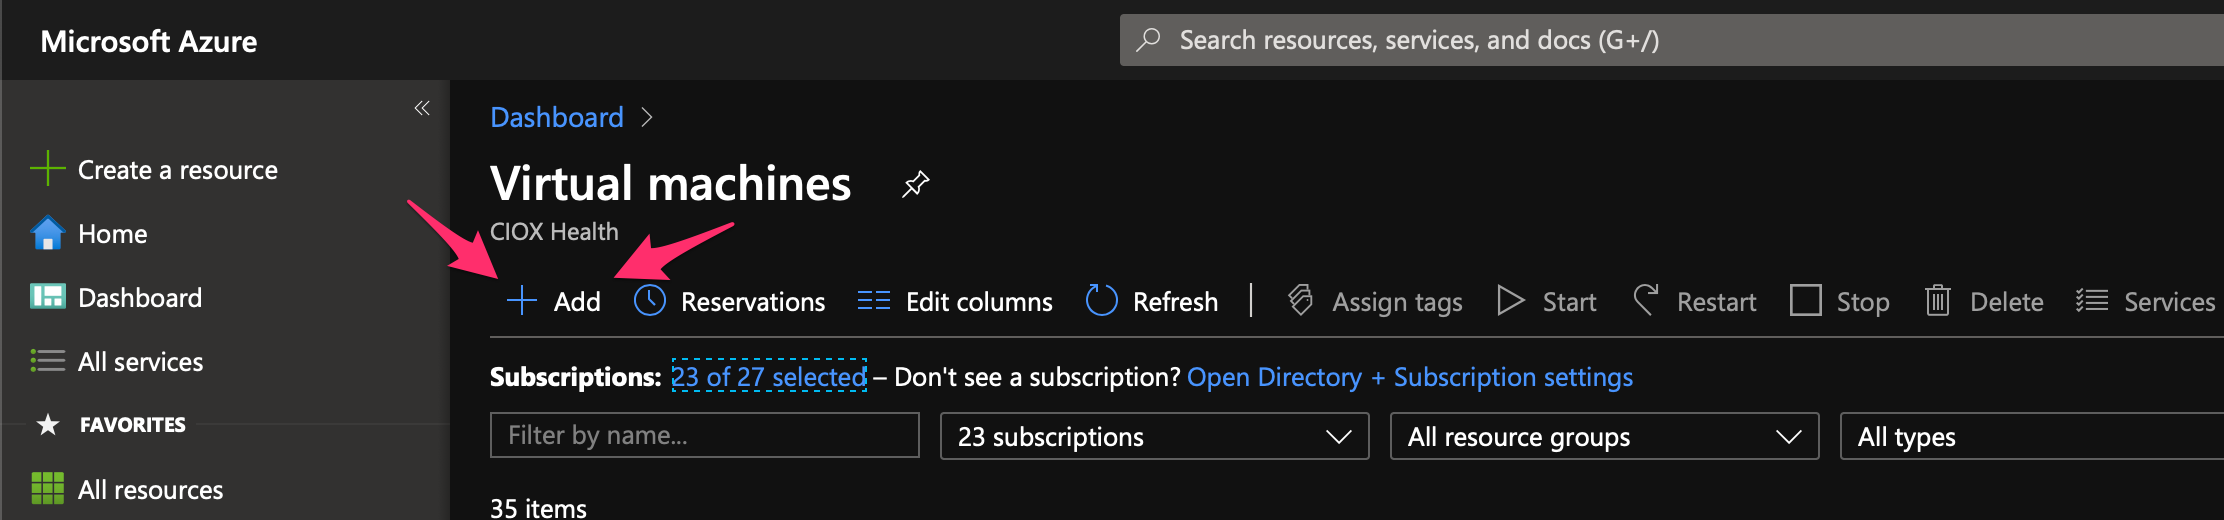Screen dimensions: 2224x520
Task: Click the Edit columns icon
Action: pos(874,301)
